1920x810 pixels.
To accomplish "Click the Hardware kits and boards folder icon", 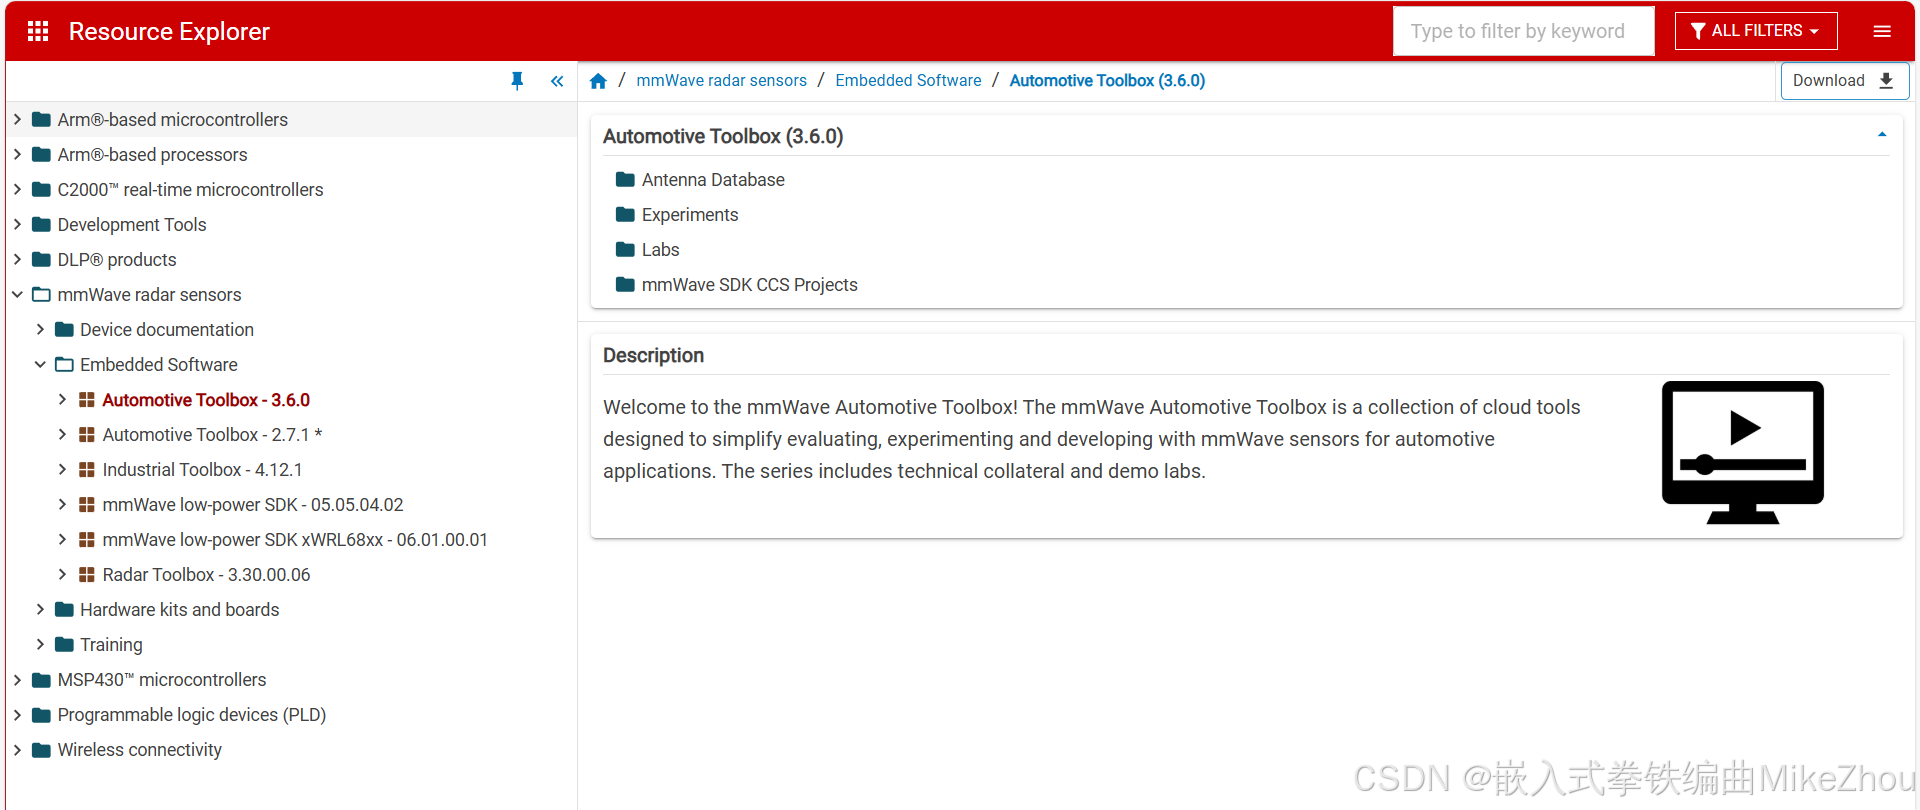I will [64, 609].
